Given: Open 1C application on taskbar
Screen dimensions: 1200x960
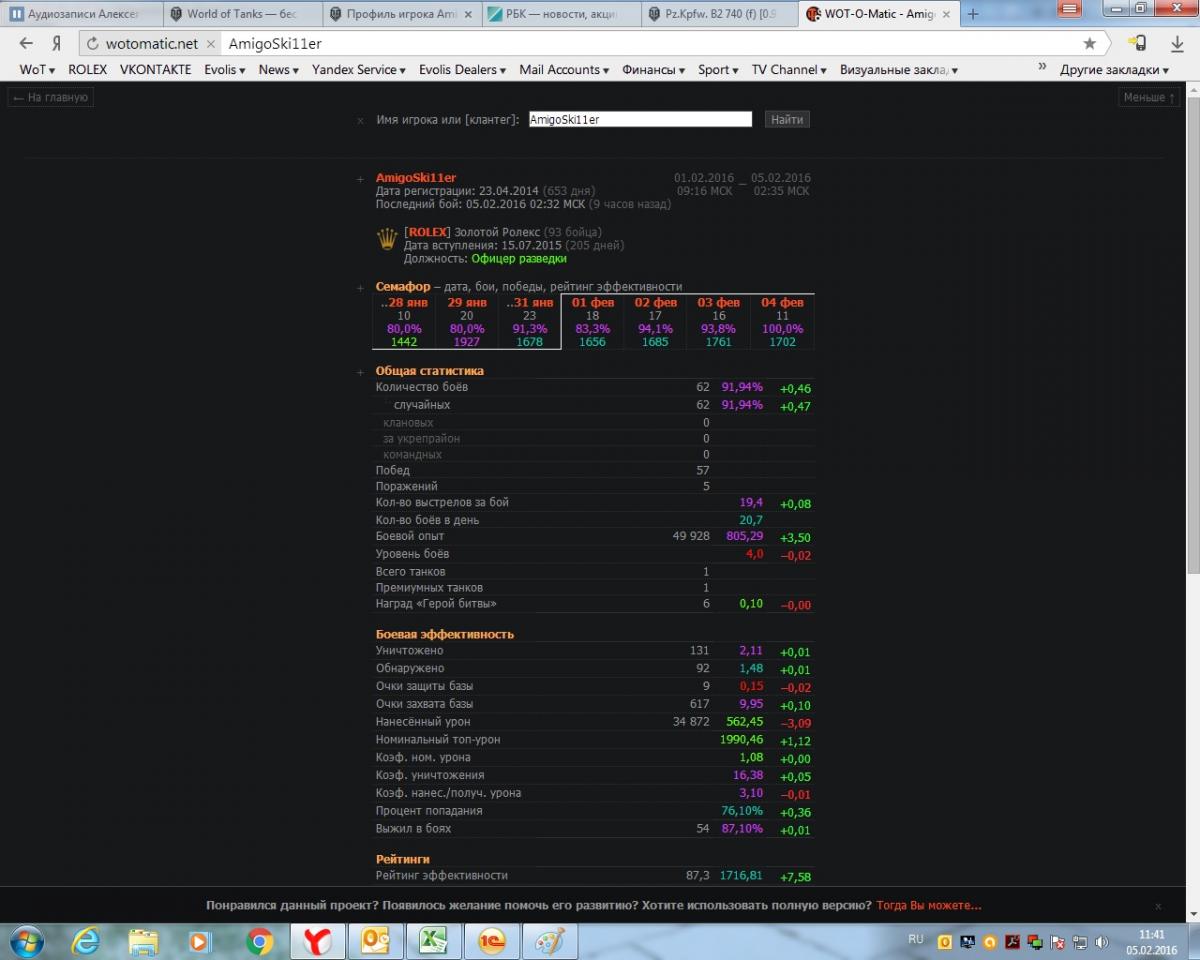Looking at the screenshot, I should (492, 941).
